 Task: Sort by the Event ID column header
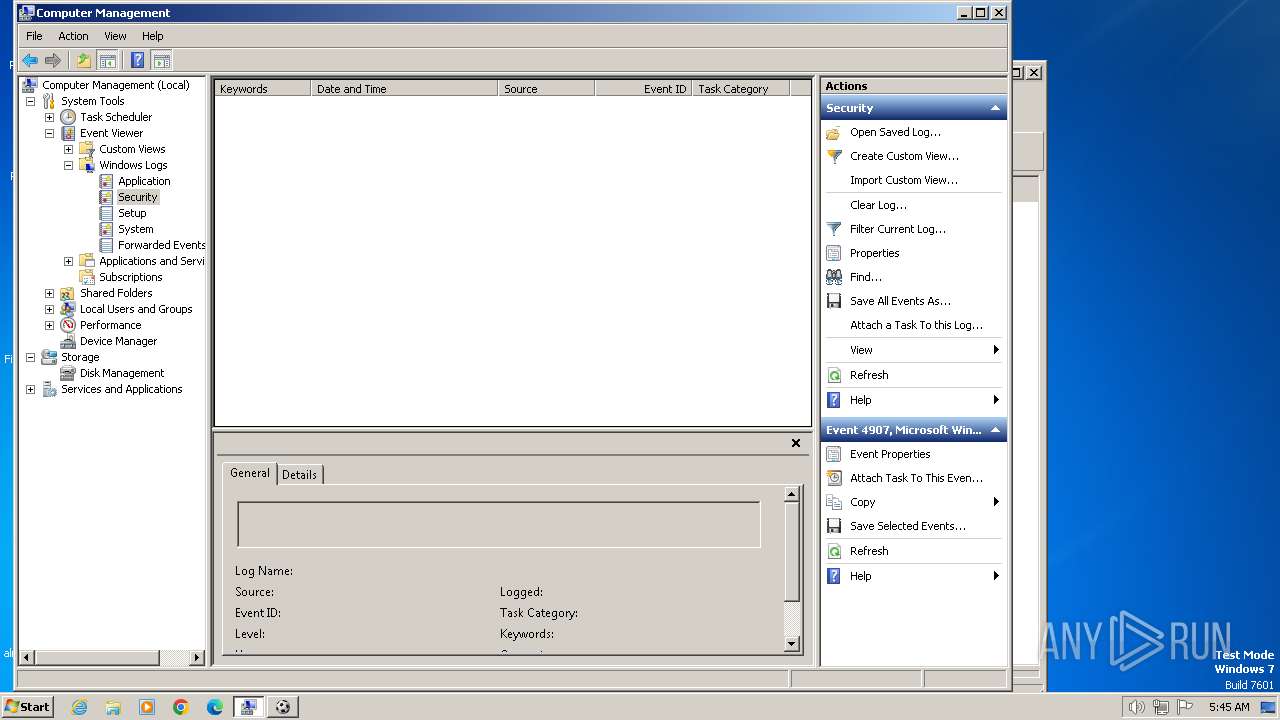(x=643, y=89)
